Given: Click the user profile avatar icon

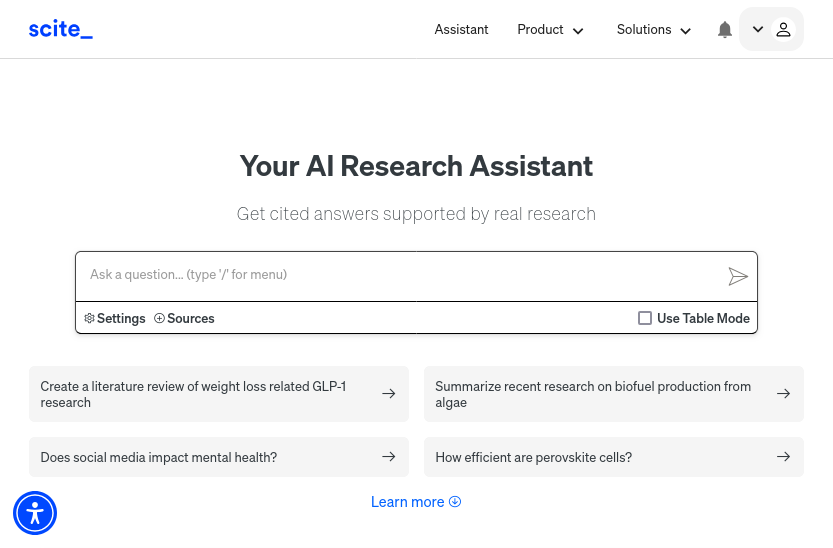Looking at the screenshot, I should [x=783, y=29].
